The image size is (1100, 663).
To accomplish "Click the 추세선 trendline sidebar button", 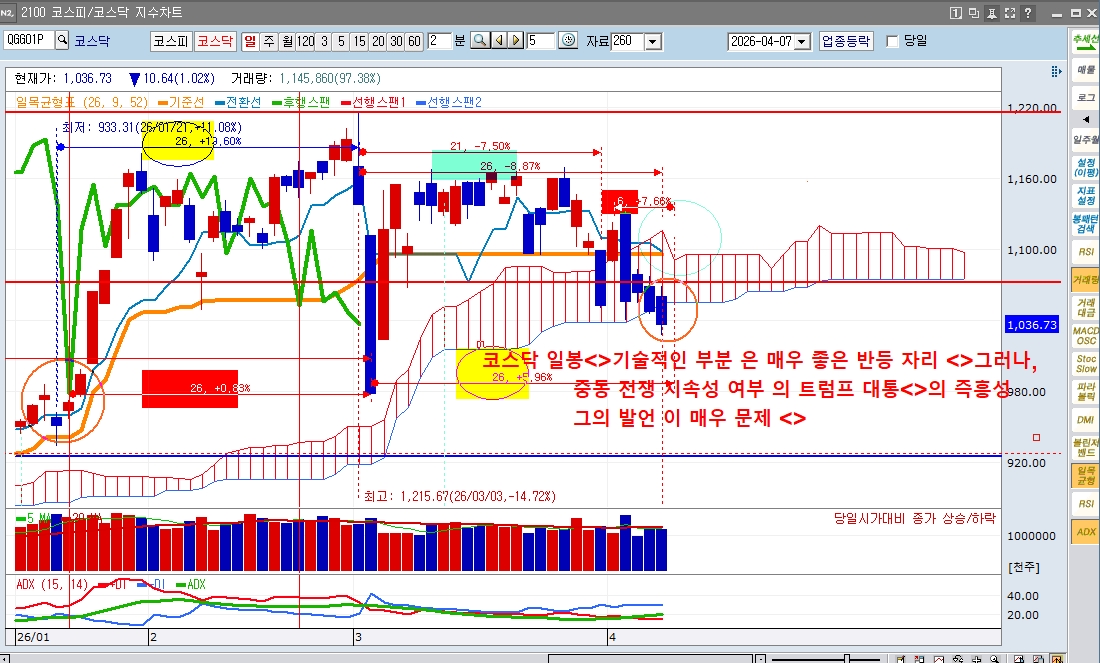I will coord(1085,40).
